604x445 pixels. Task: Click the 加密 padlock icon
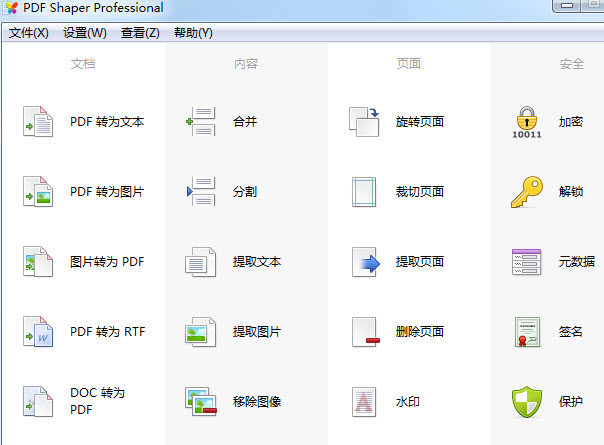pos(527,122)
